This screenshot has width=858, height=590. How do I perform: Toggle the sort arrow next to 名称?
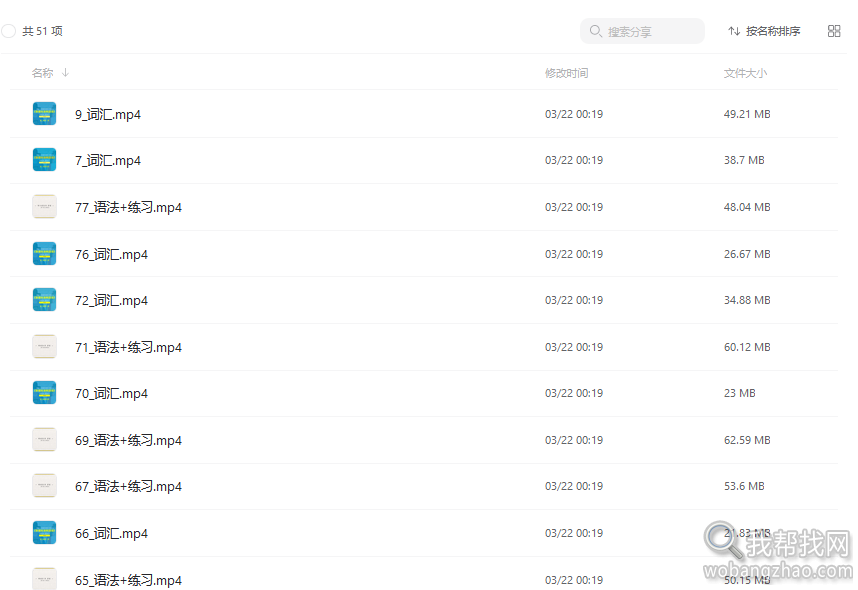pos(65,72)
